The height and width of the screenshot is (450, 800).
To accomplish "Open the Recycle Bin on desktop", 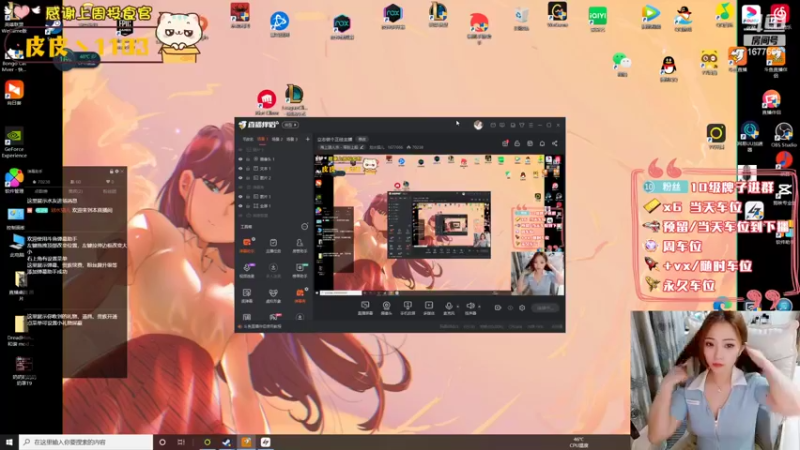I will click(521, 19).
